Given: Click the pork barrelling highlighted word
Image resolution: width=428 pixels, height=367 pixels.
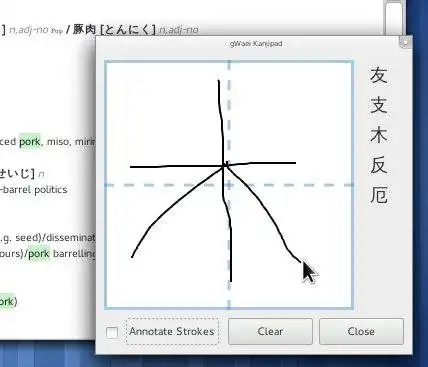Looking at the screenshot, I should [39, 254].
